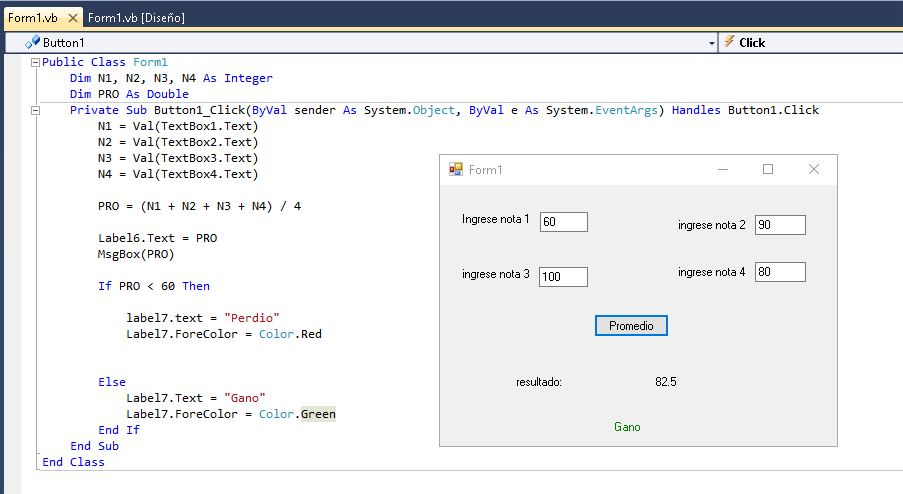The width and height of the screenshot is (903, 494).
Task: Click the nota 4 input showing 80
Action: (780, 272)
